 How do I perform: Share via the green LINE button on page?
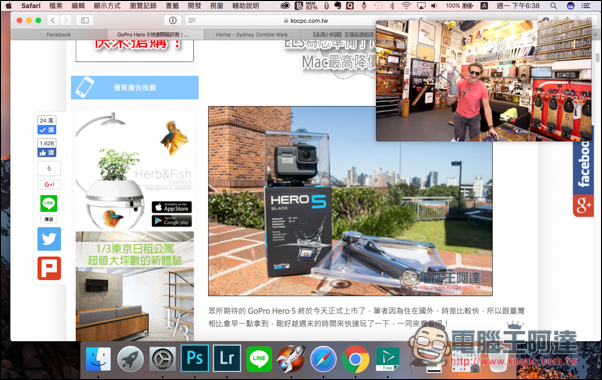coord(49,203)
